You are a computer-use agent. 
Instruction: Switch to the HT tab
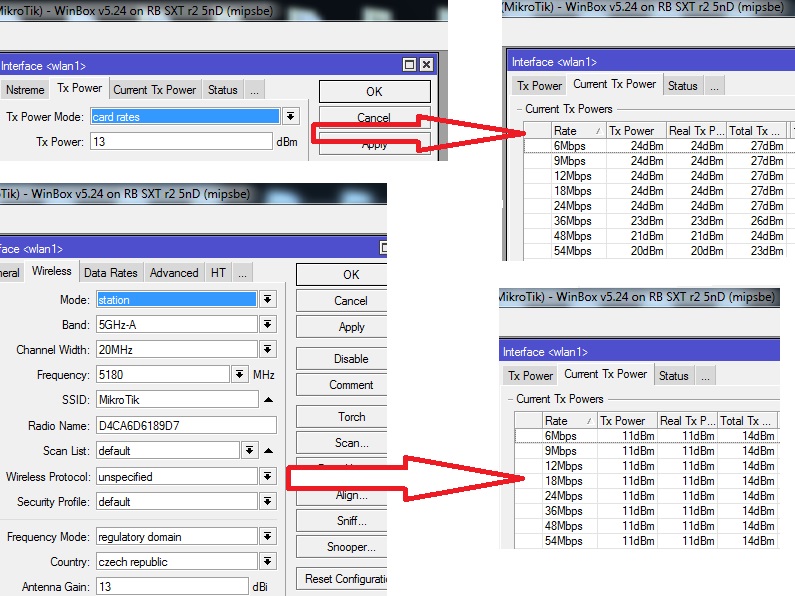(218, 273)
